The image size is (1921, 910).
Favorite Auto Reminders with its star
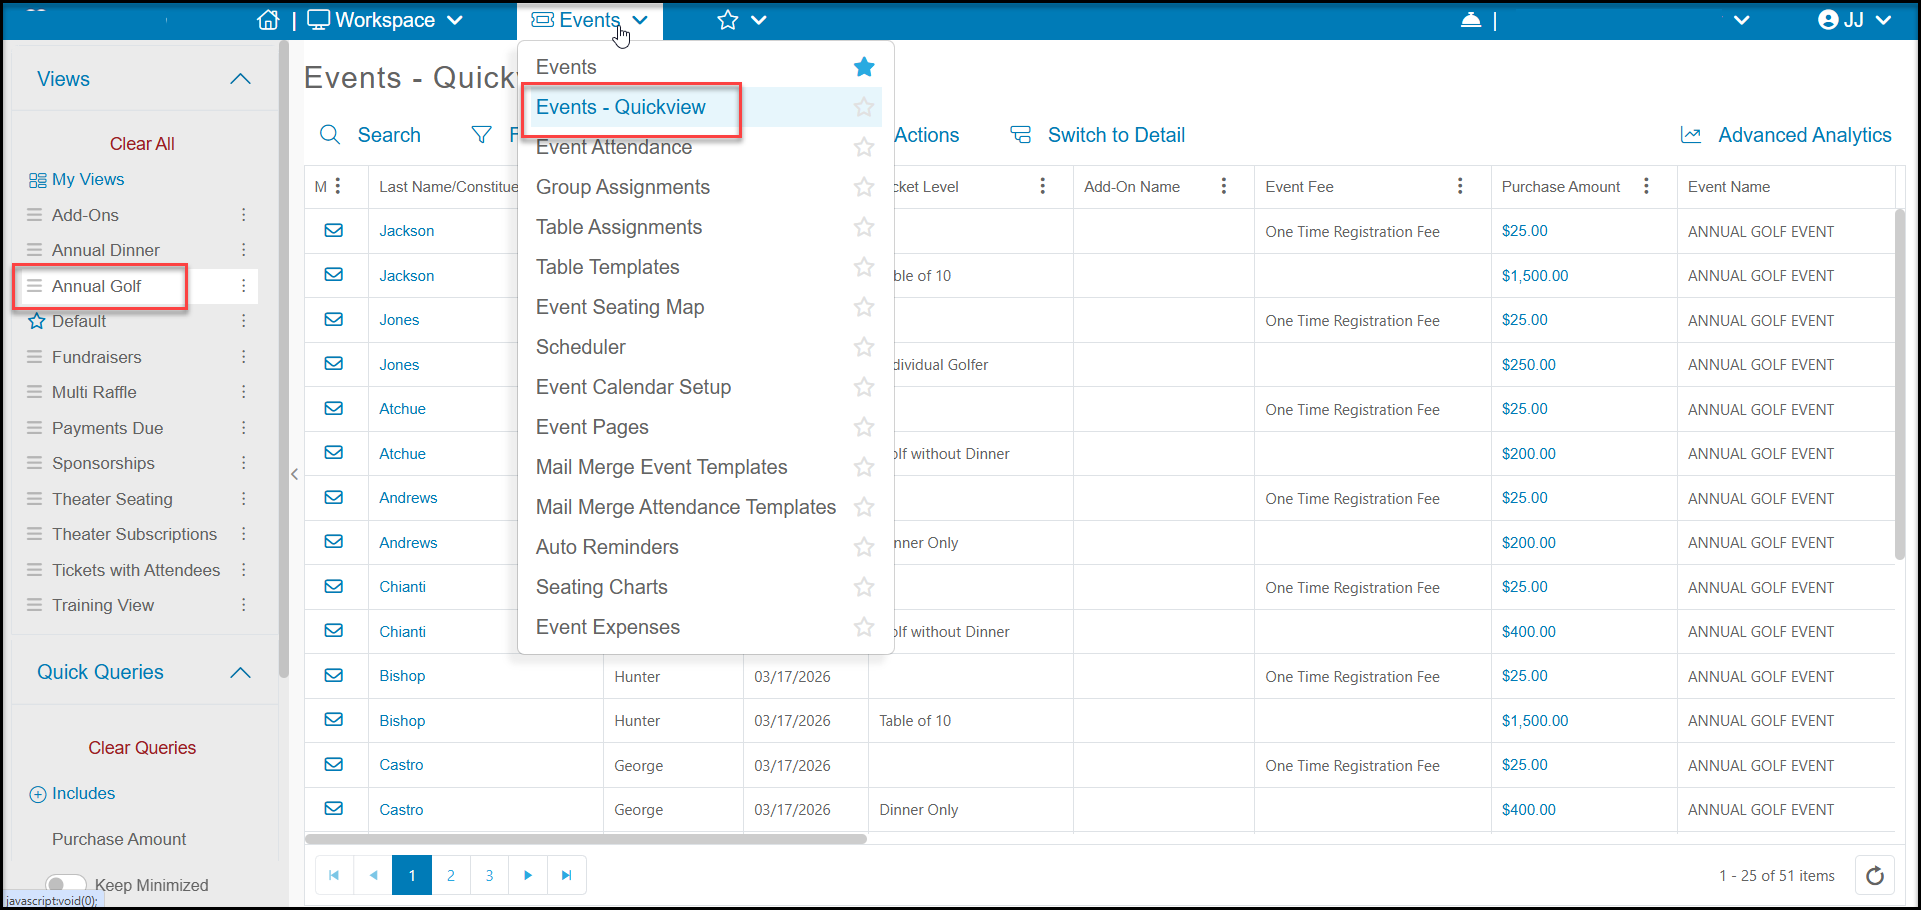(864, 547)
